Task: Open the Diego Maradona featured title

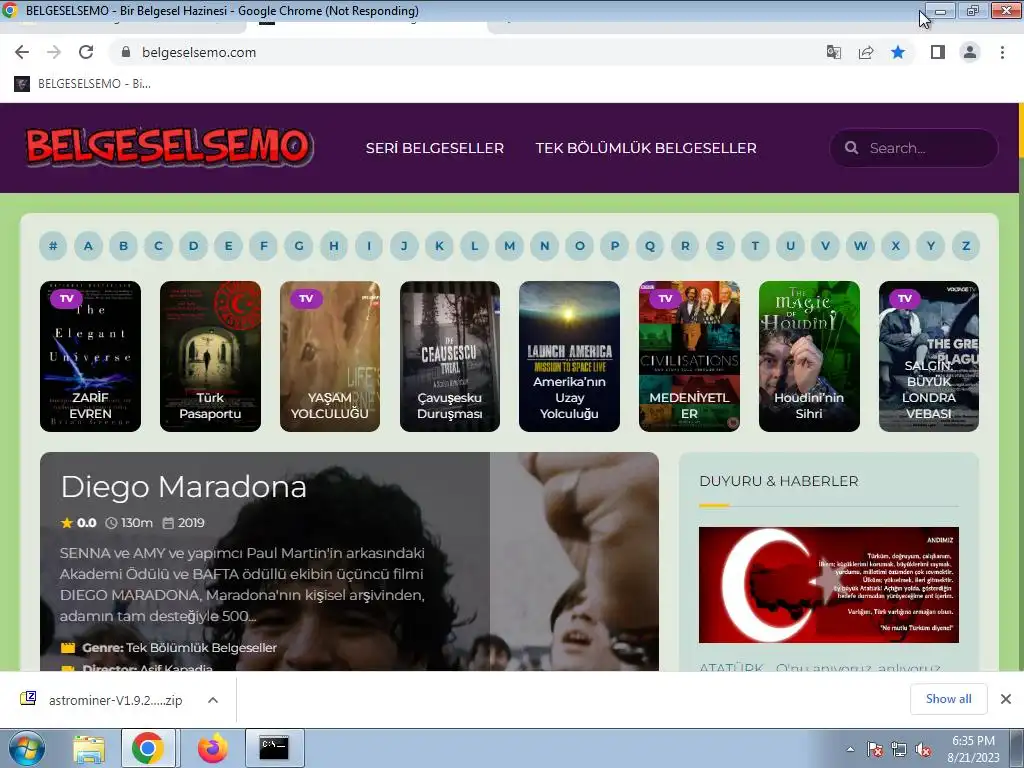Action: (184, 487)
